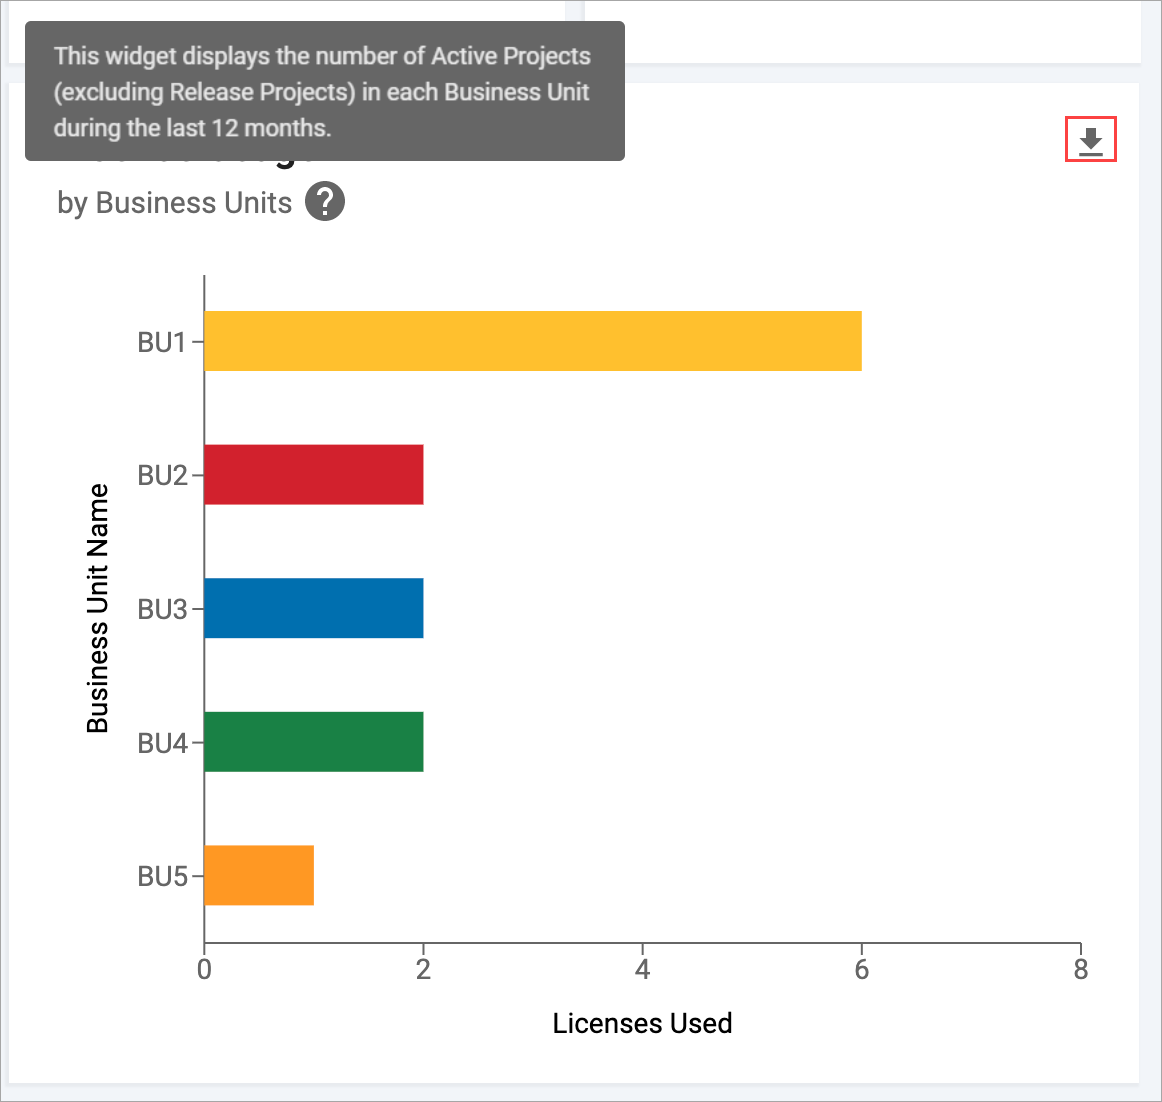Screen dimensions: 1162x1102
Task: Click the BU2 axis label
Action: pyautogui.click(x=162, y=476)
